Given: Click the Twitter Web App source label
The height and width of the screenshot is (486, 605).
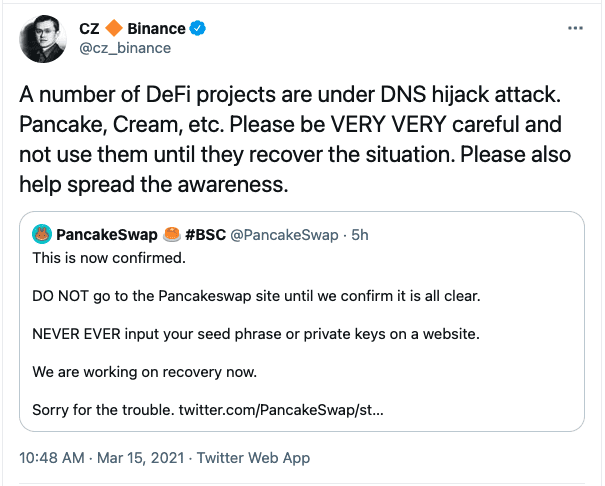Looking at the screenshot, I should pyautogui.click(x=252, y=458).
